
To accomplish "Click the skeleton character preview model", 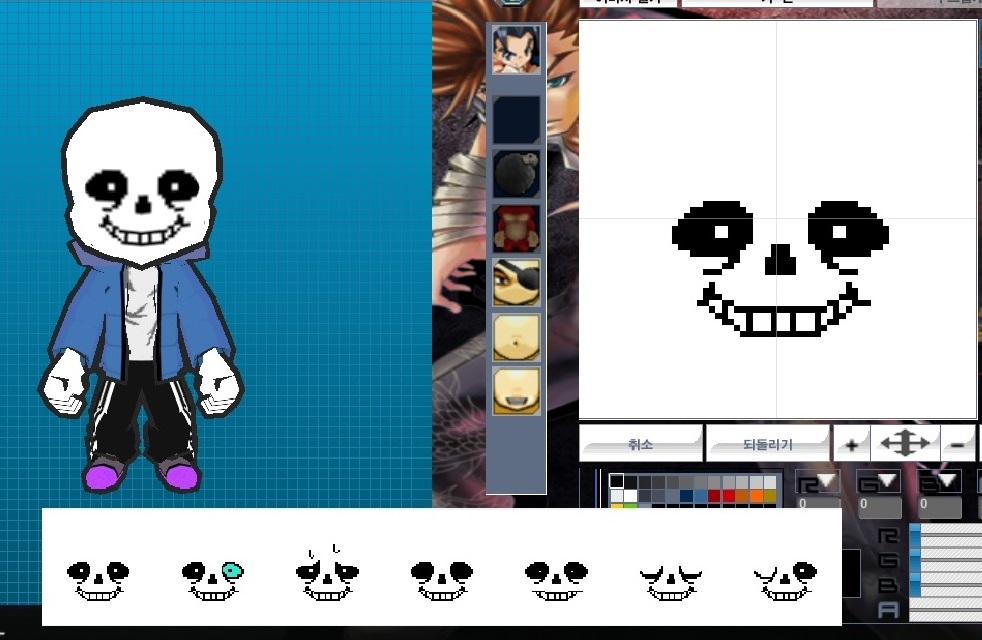I will tap(142, 294).
